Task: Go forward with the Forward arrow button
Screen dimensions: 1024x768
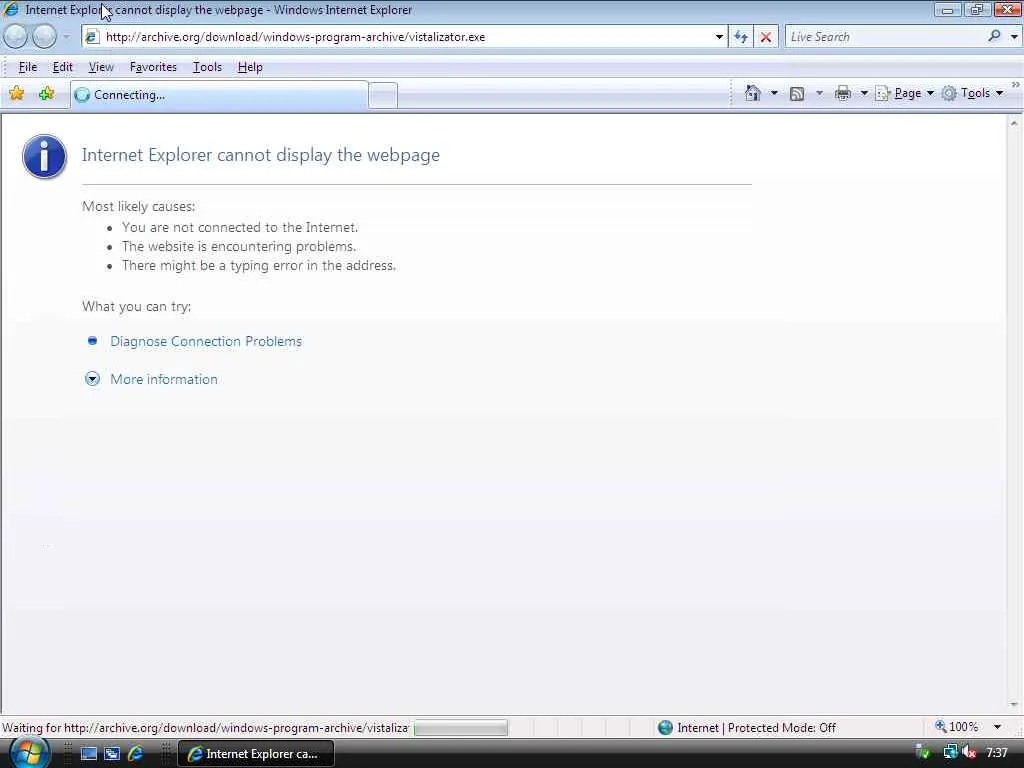Action: [44, 37]
